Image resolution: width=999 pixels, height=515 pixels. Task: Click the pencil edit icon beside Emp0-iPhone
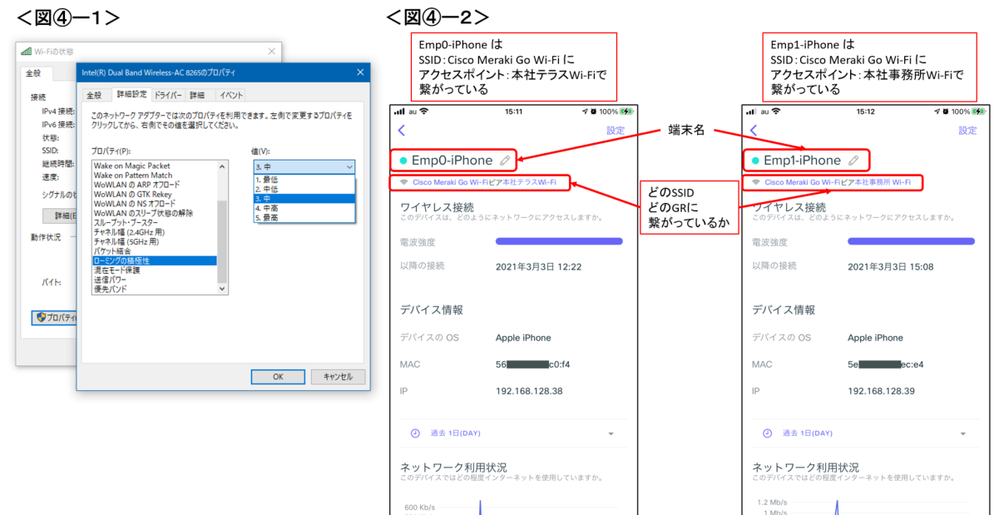point(505,160)
